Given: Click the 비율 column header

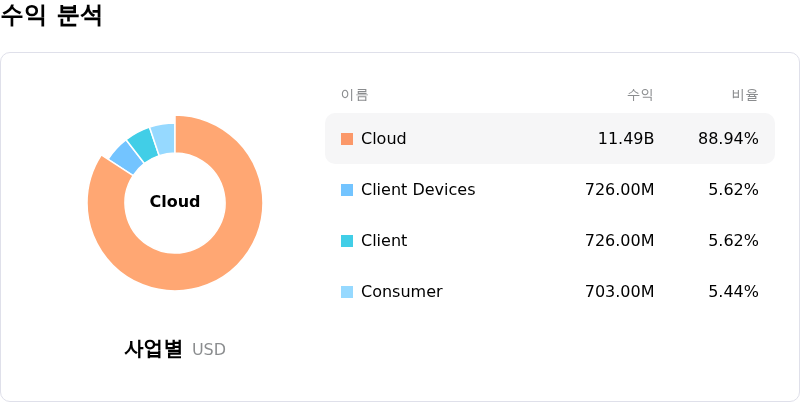Looking at the screenshot, I should 745,95.
